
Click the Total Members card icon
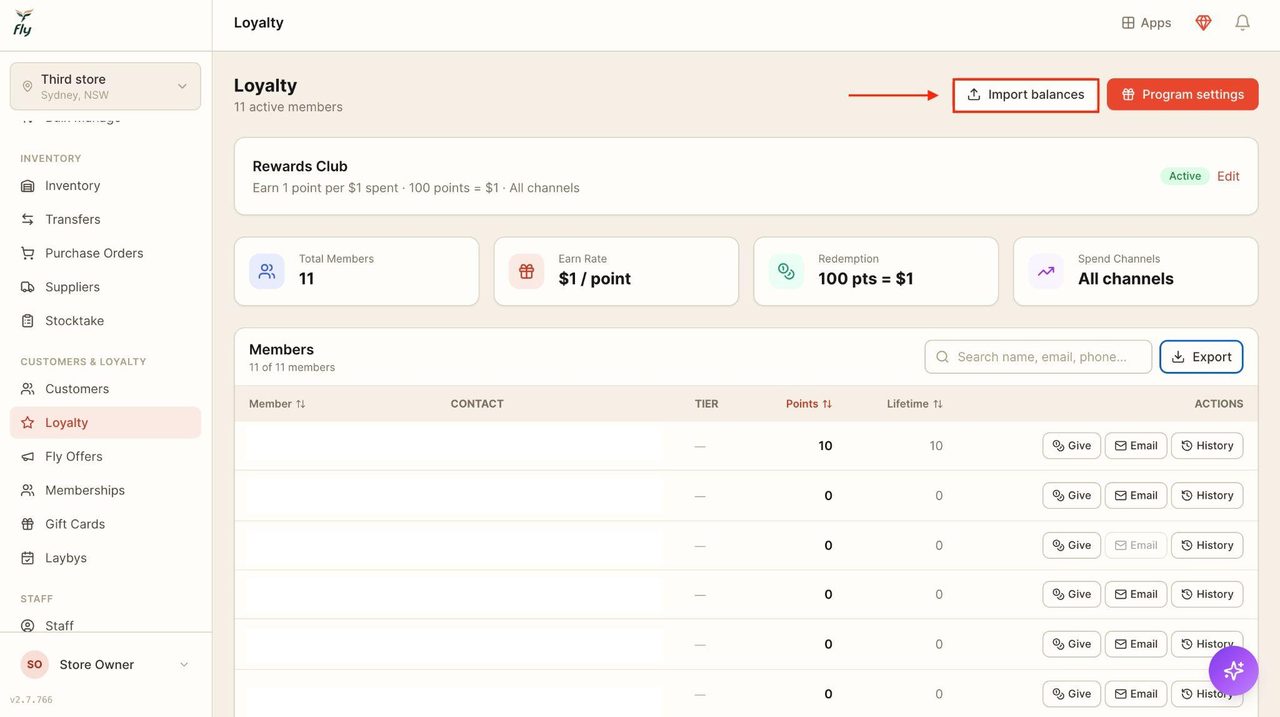tap(267, 271)
